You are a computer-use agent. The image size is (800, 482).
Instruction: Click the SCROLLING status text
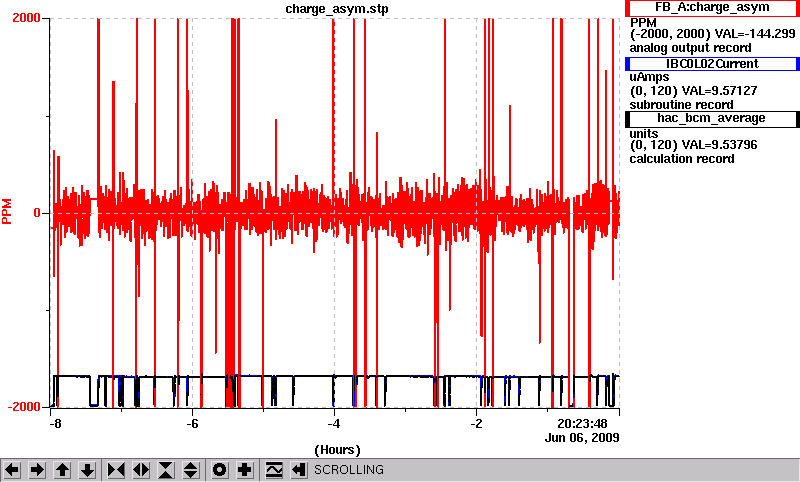(349, 470)
